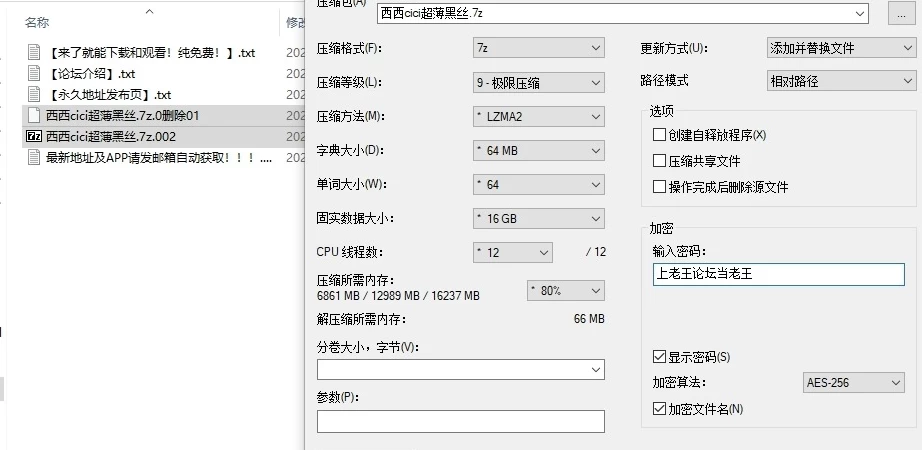Click the text file icon of 【论坛介绍】.txt
This screenshot has width=922, height=450.
[x=34, y=74]
